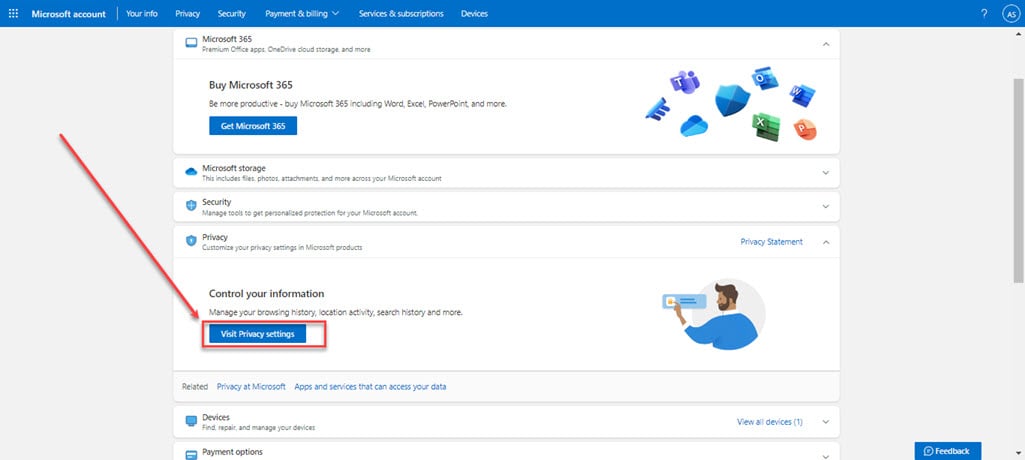Open the Privacy Statement link
Image resolution: width=1025 pixels, height=460 pixels.
coord(771,242)
